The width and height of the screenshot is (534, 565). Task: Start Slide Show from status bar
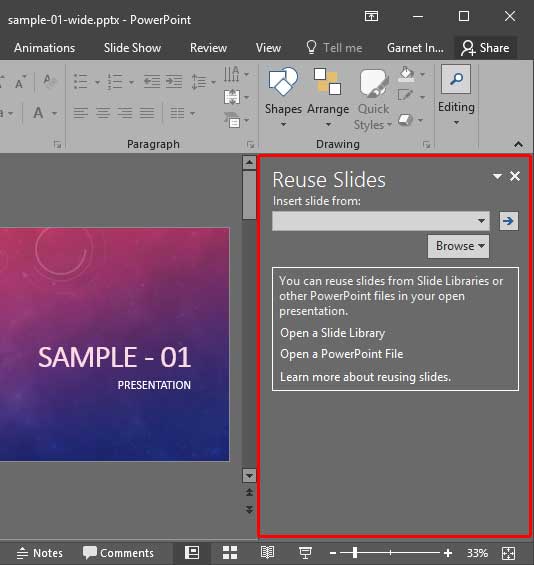[x=305, y=552]
